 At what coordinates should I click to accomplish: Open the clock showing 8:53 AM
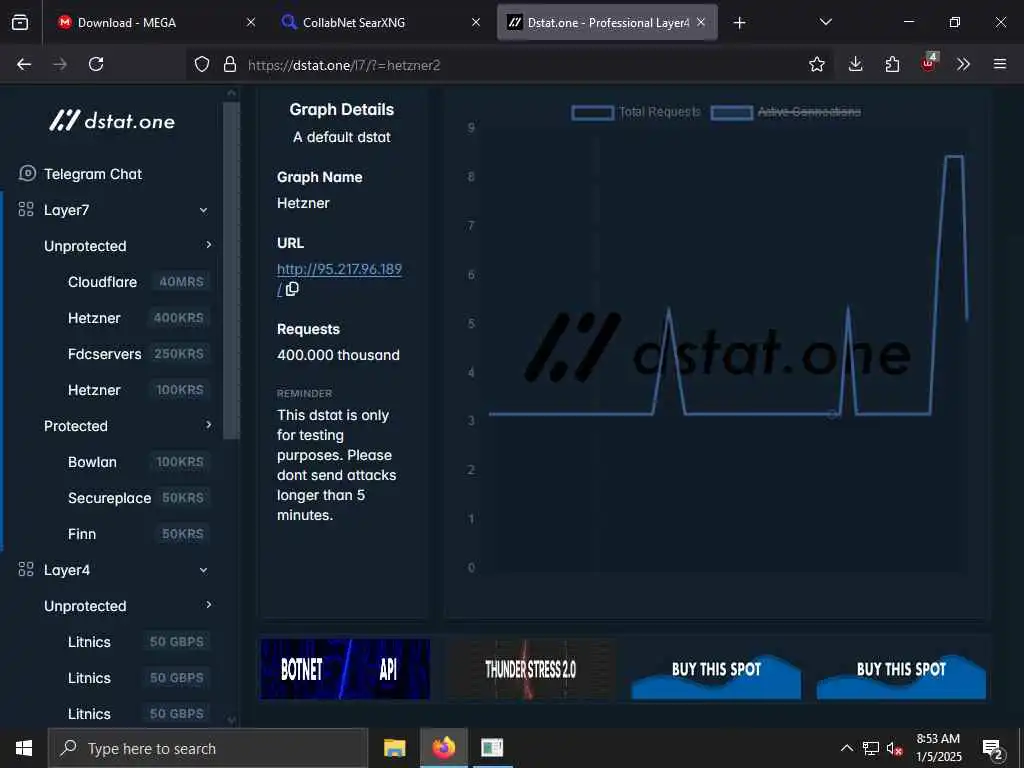[938, 748]
